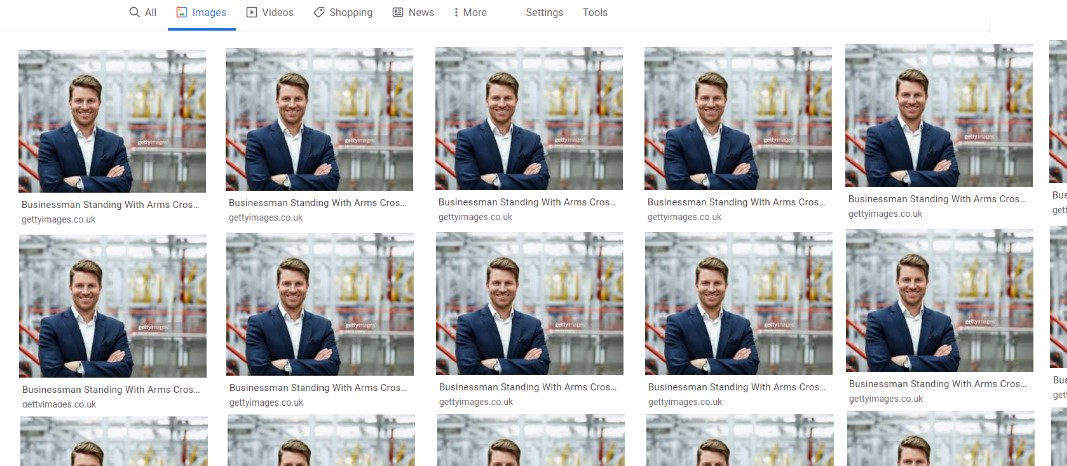The height and width of the screenshot is (466, 1067).
Task: Switch to the All search results tab
Action: [143, 12]
